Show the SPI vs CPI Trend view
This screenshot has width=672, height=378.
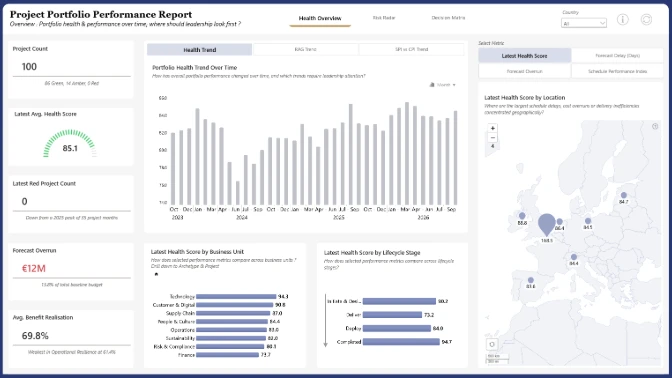click(x=411, y=49)
